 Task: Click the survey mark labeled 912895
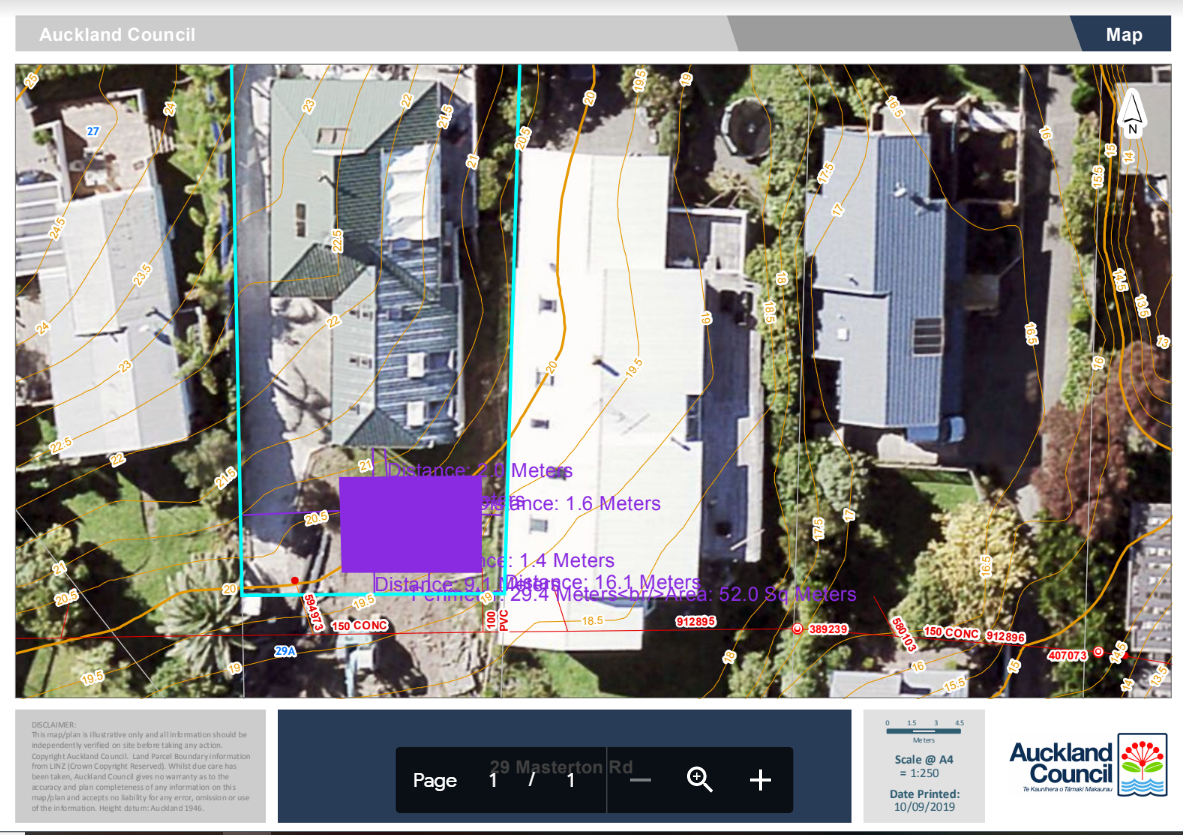coord(698,622)
